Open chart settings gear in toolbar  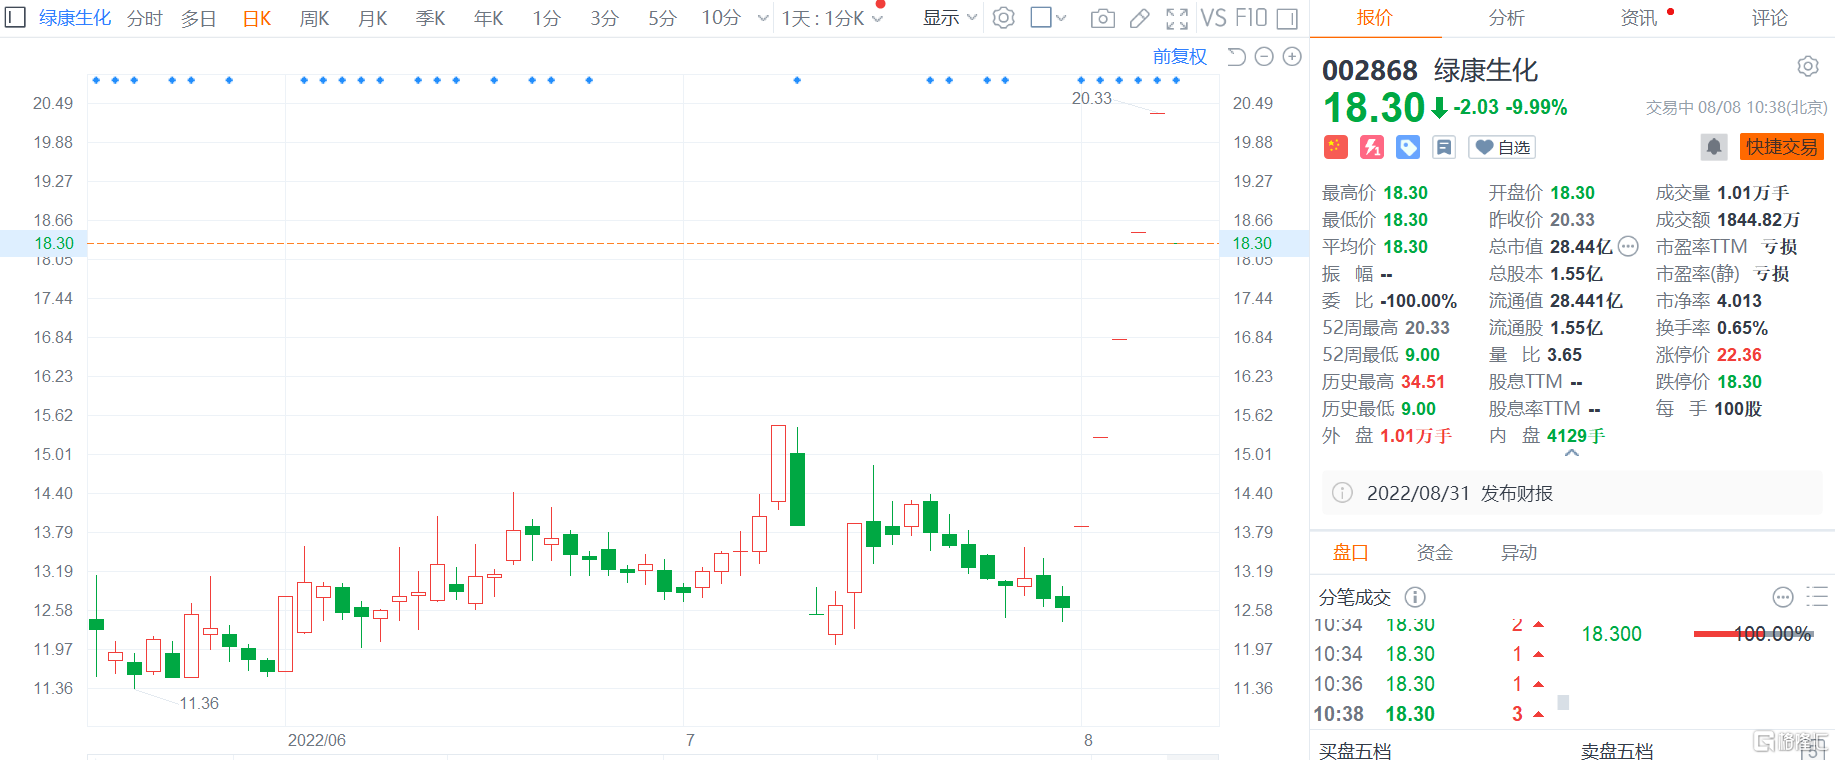pyautogui.click(x=1004, y=18)
